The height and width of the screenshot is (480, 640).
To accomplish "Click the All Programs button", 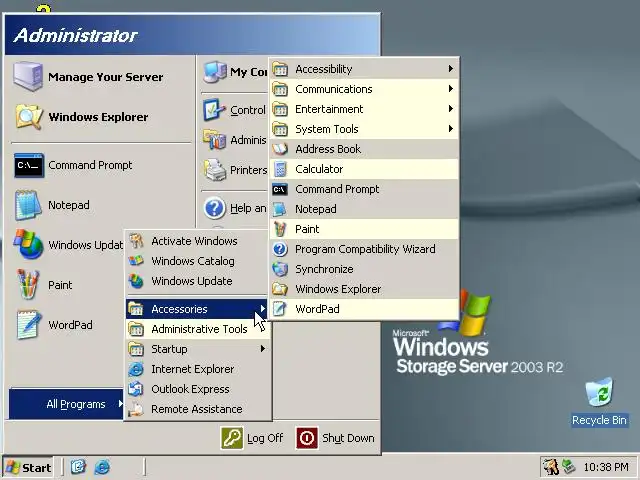I will (67, 404).
